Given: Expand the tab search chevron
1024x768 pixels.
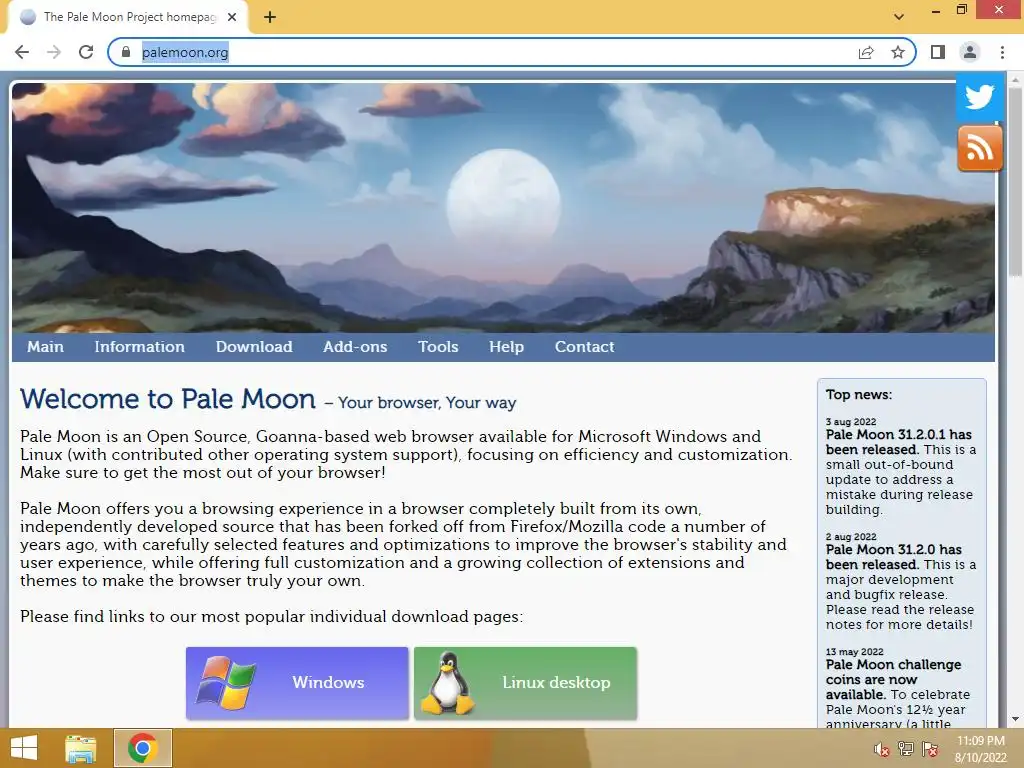Looking at the screenshot, I should coord(899,17).
